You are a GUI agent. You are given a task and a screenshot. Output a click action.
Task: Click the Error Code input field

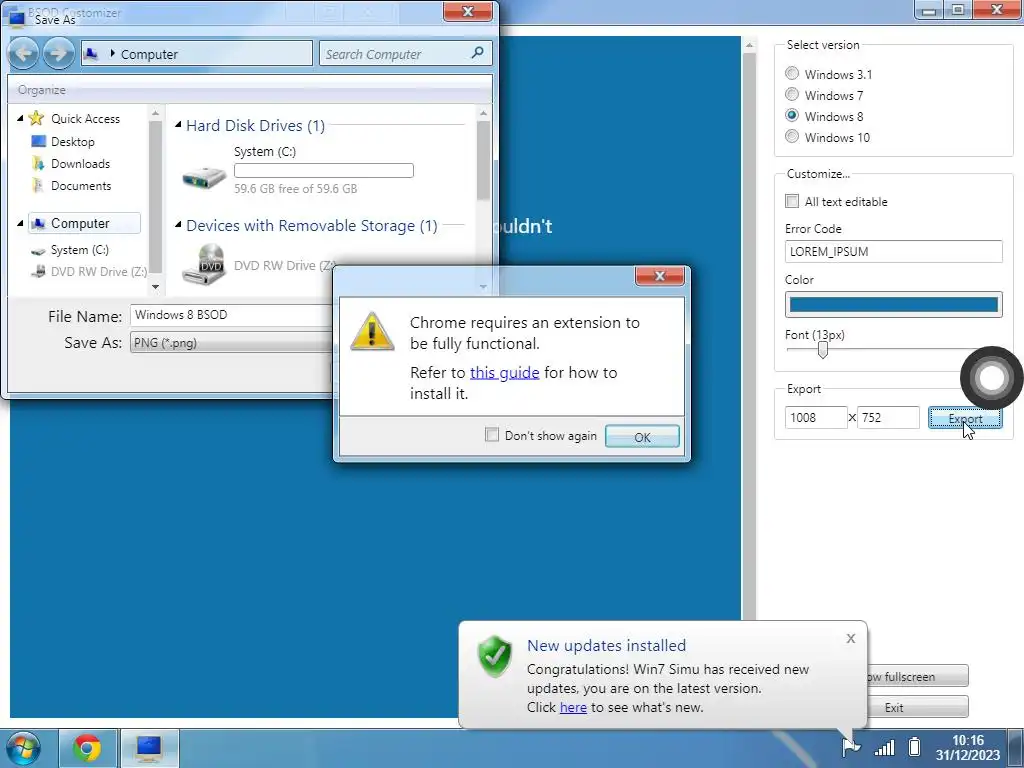point(893,251)
